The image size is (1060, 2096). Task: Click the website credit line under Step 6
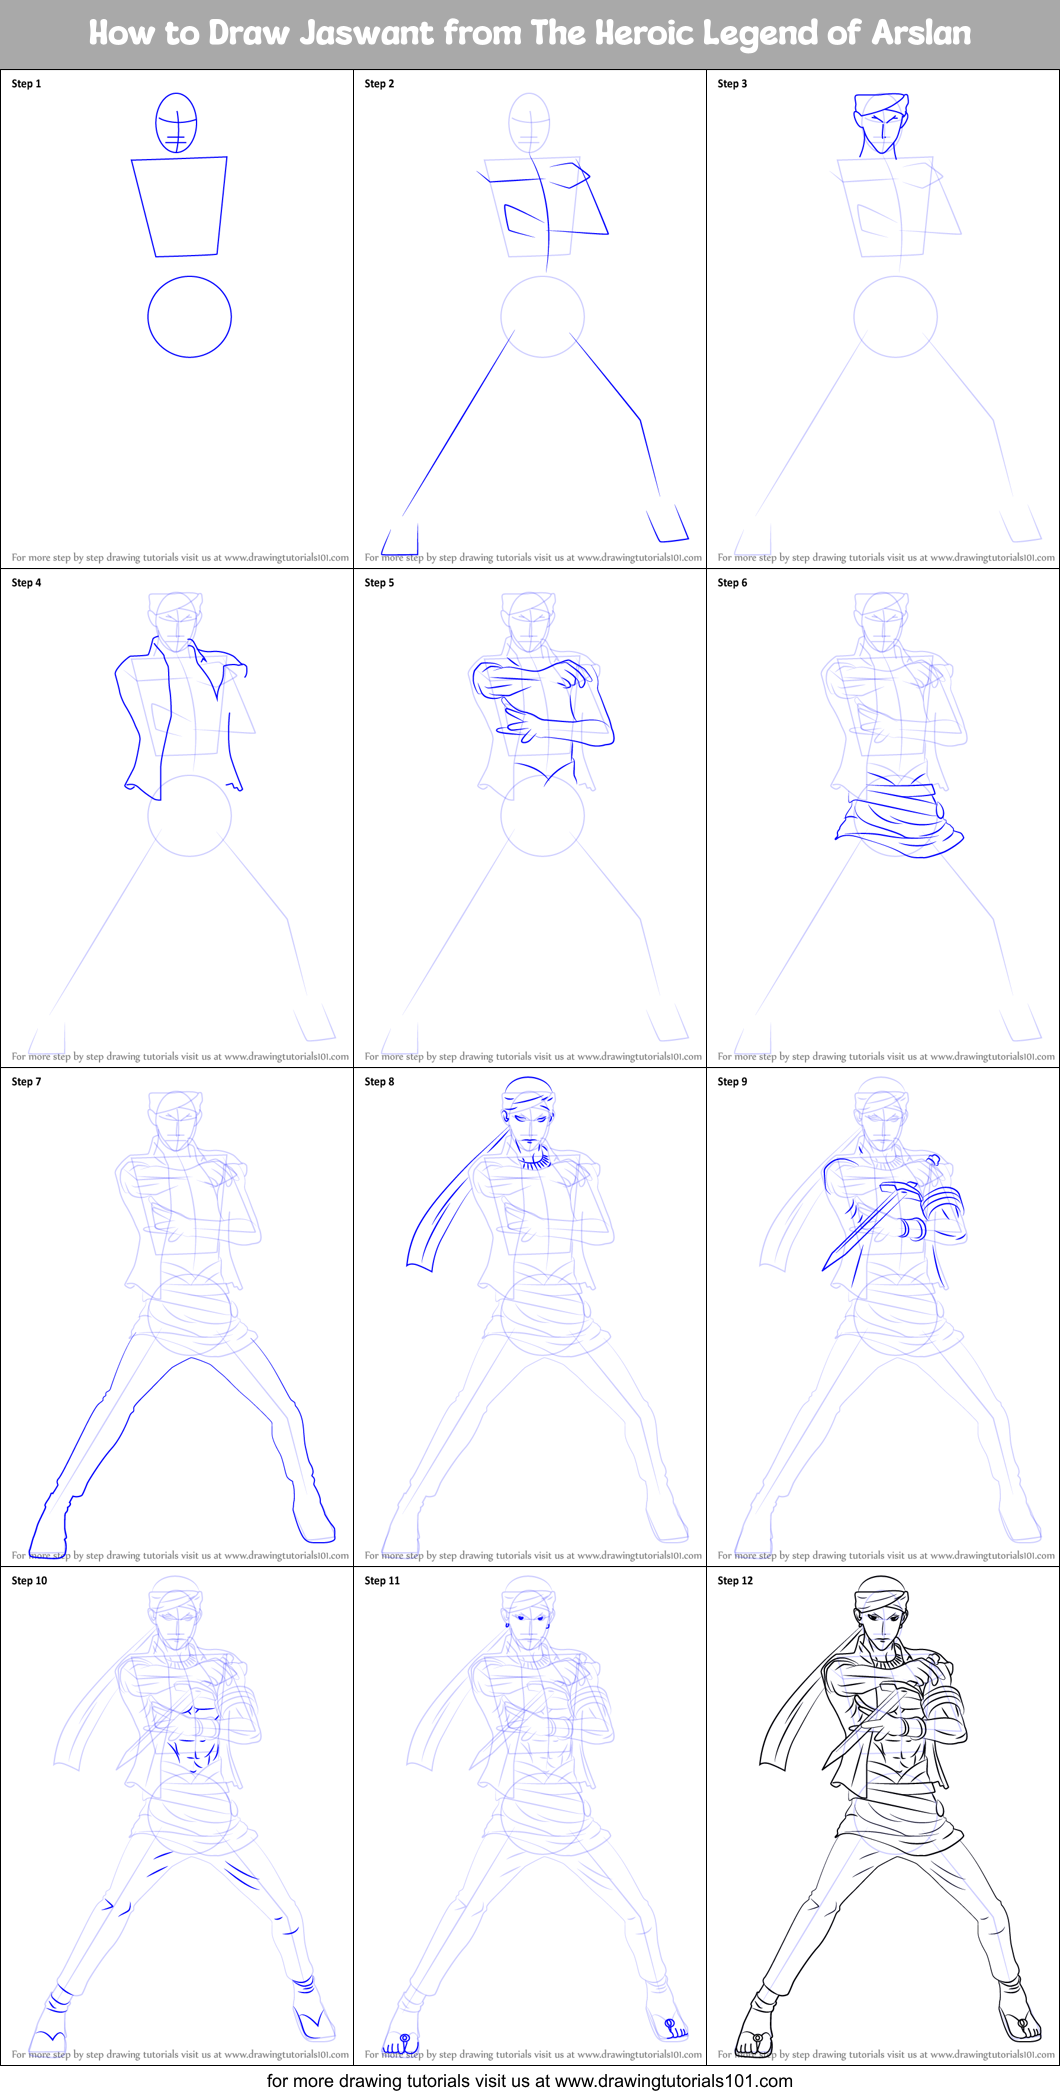click(x=886, y=1057)
